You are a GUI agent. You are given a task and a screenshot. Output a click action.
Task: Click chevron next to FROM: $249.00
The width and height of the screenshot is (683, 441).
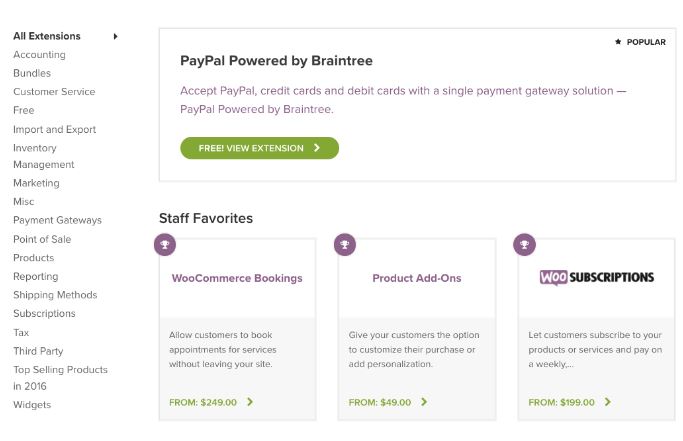coord(250,402)
